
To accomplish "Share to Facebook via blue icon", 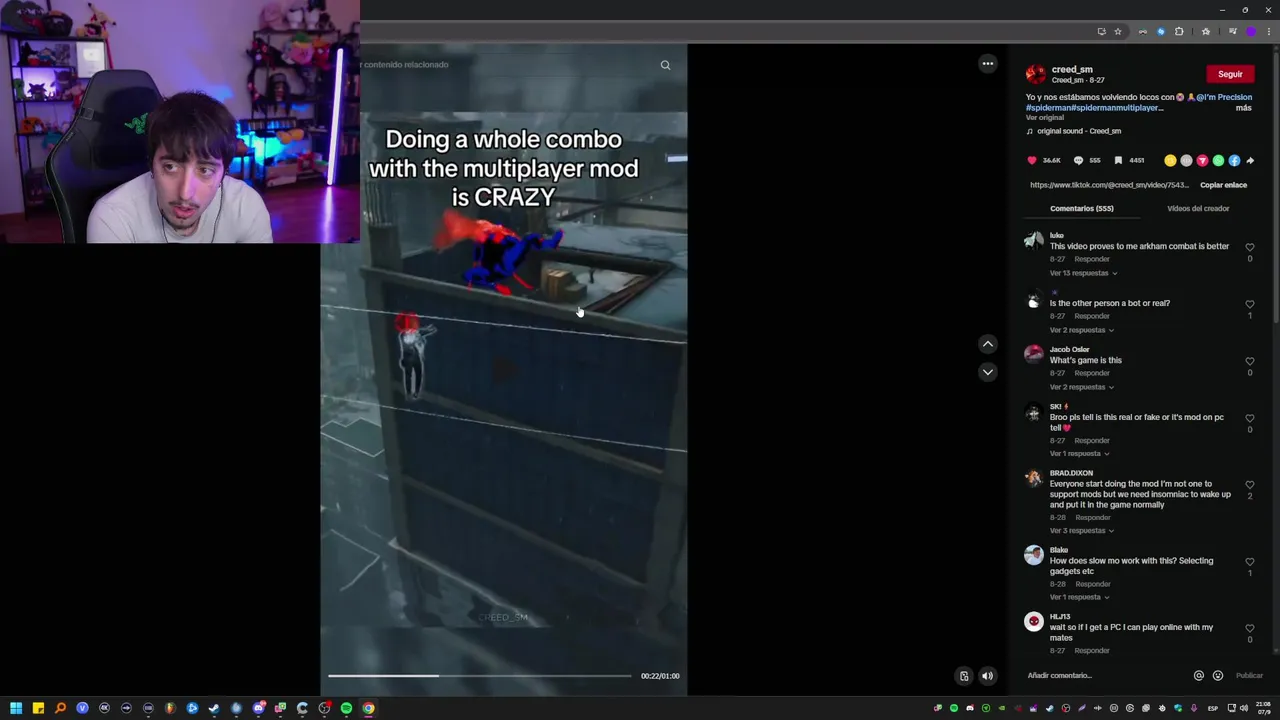I will (1234, 160).
